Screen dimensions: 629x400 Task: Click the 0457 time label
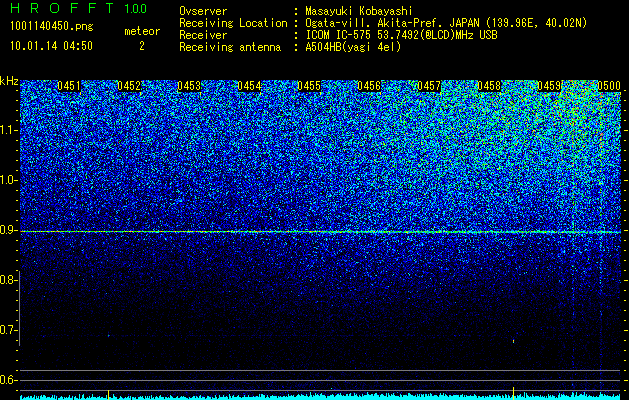pos(429,86)
